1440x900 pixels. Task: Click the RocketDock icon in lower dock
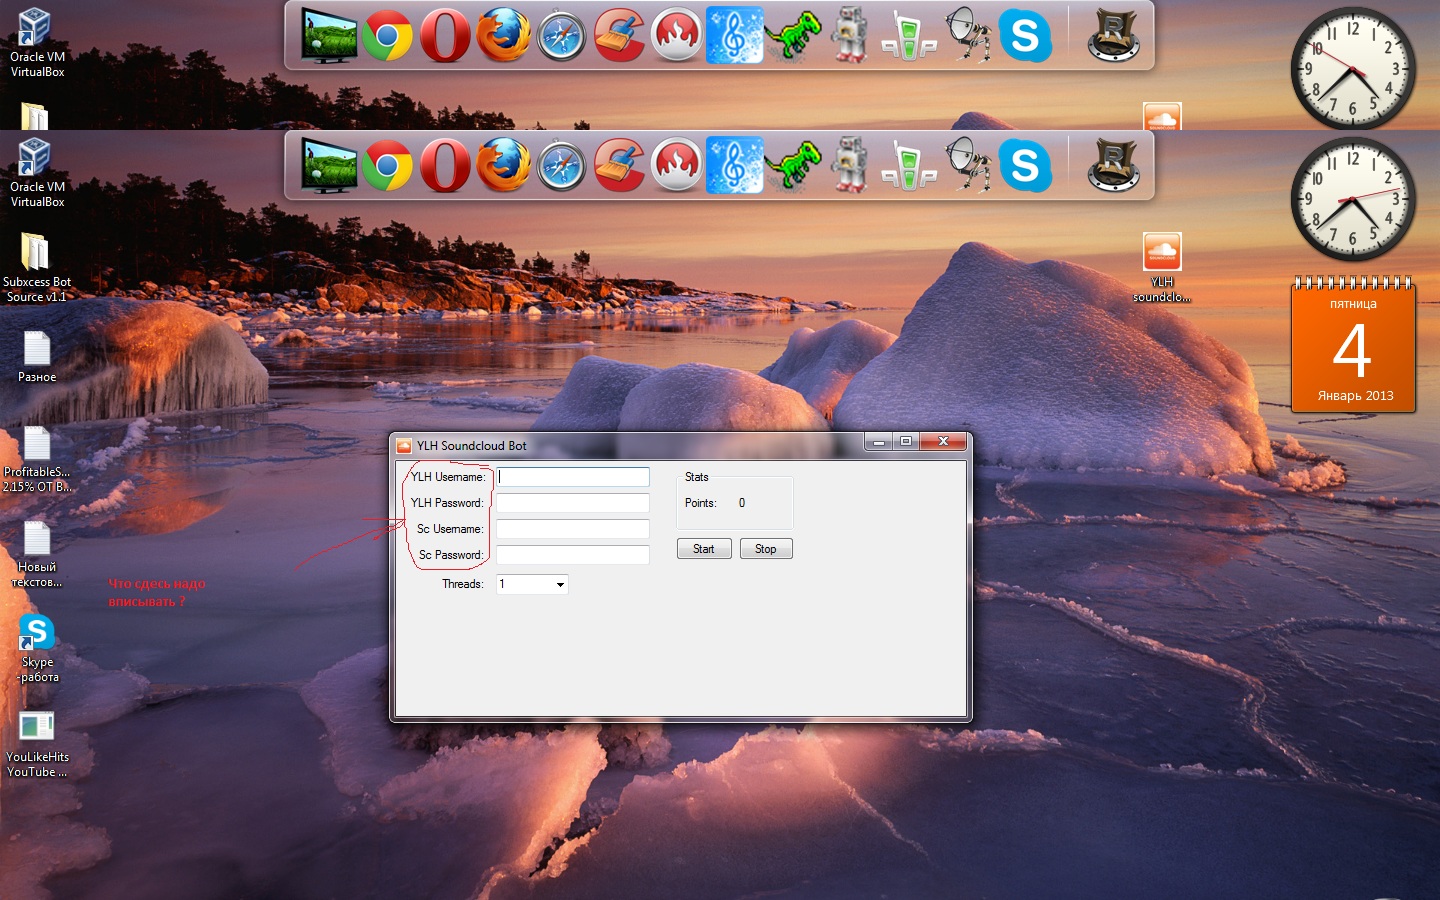click(x=1113, y=165)
